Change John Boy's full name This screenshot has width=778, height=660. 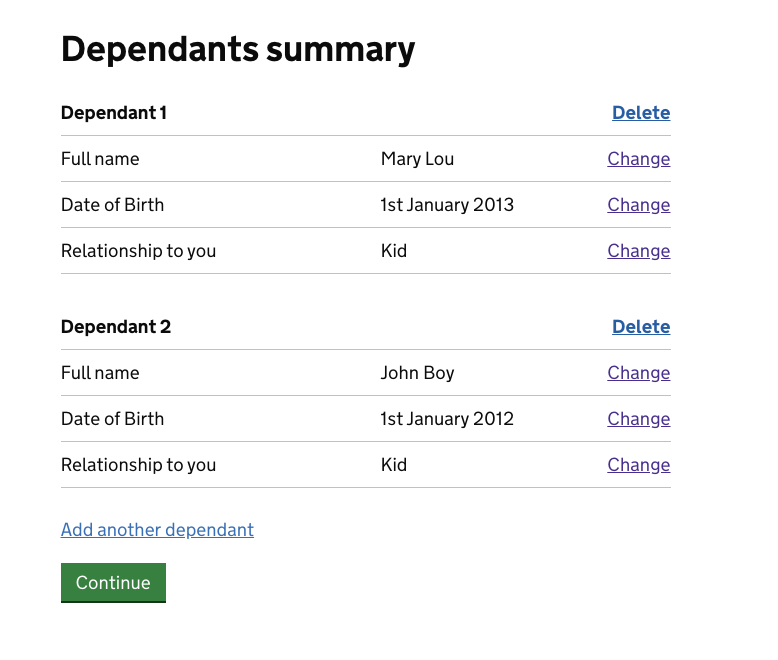[x=638, y=373]
